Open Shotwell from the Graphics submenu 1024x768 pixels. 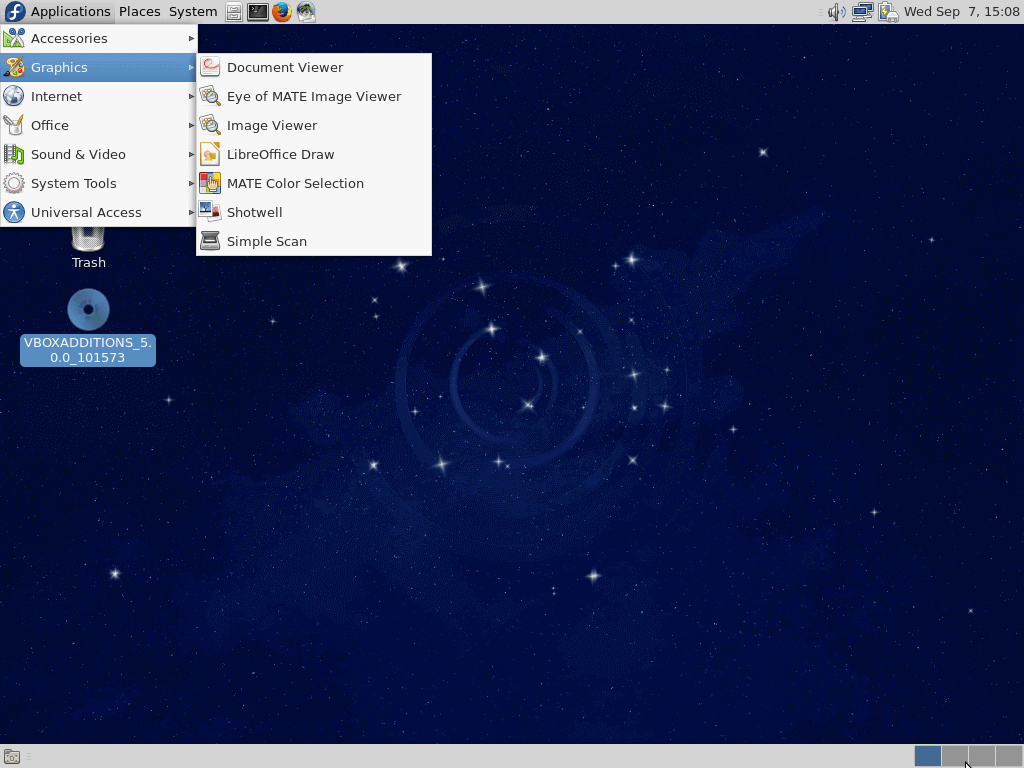point(254,212)
